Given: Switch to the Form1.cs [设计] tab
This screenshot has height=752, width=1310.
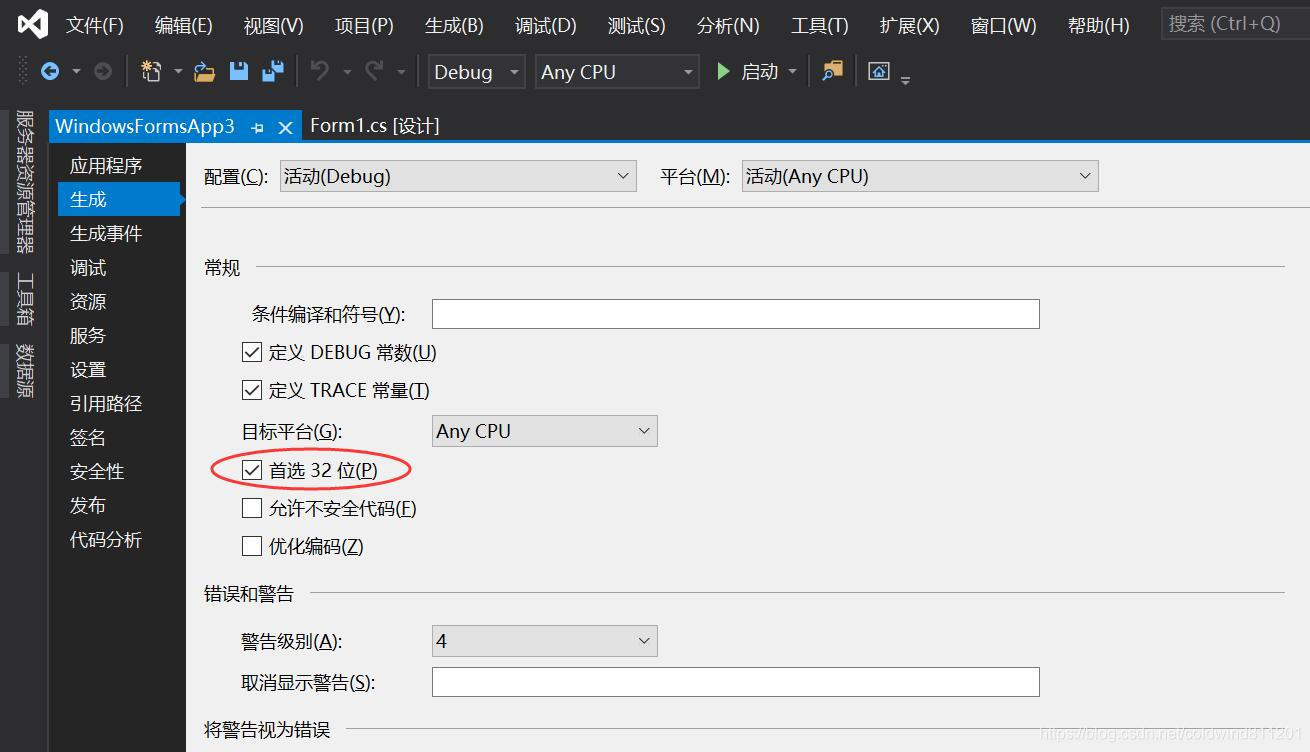Looking at the screenshot, I should click(375, 125).
